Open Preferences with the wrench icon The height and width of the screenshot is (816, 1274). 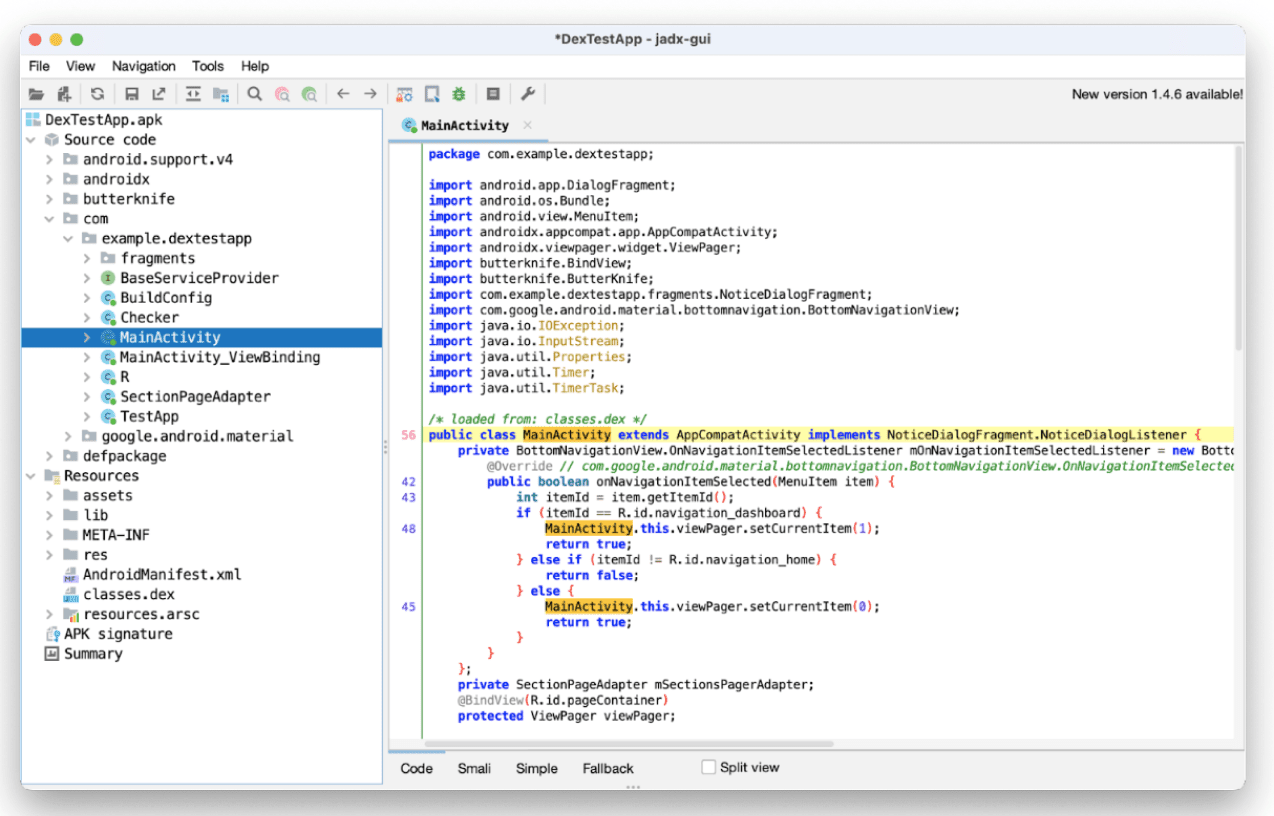tap(528, 94)
